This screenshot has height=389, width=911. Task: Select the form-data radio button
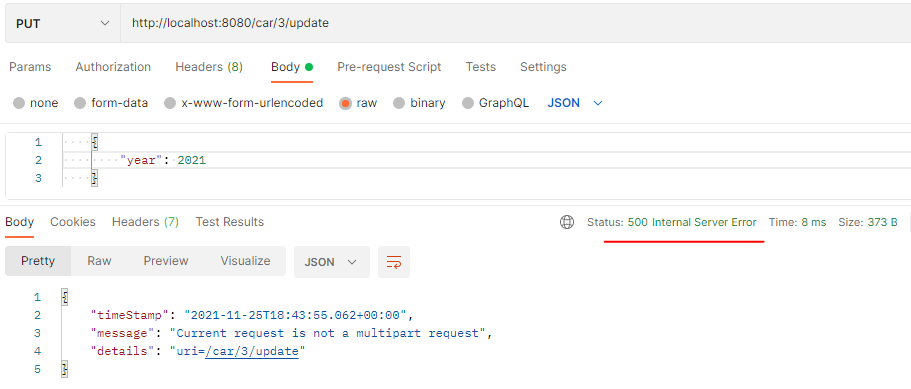(80, 103)
